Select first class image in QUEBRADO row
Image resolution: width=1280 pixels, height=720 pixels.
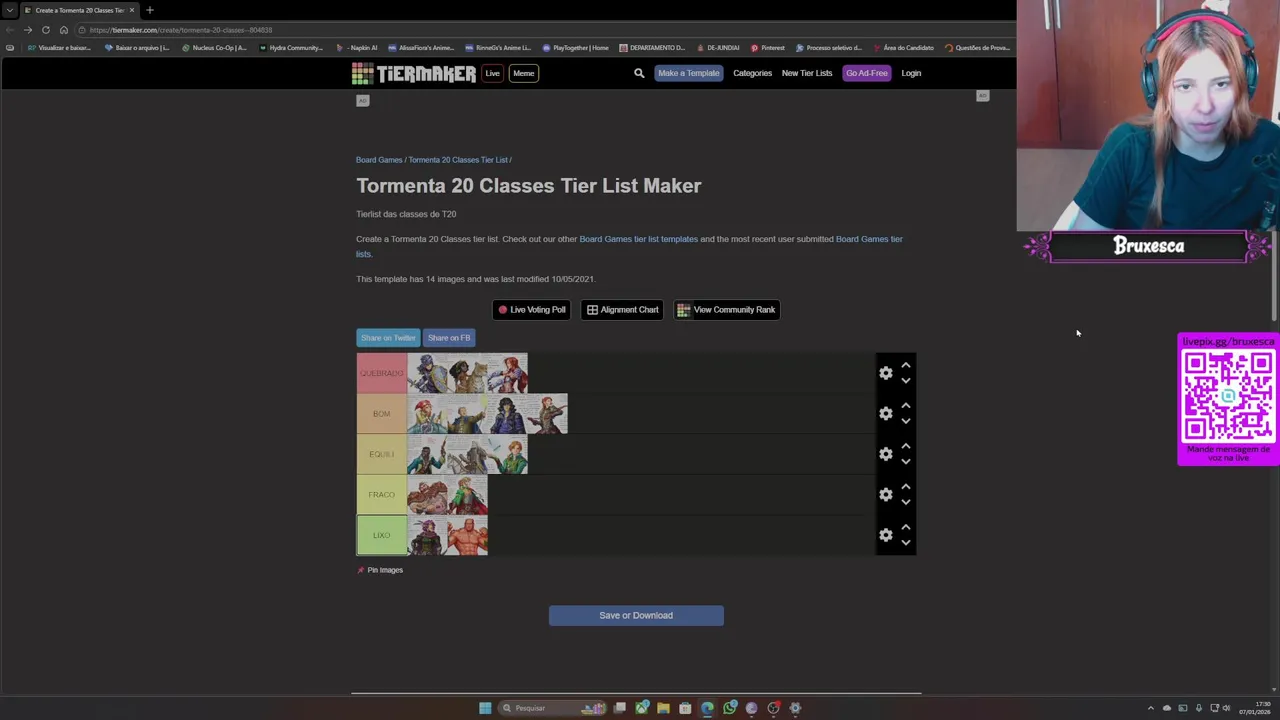[x=427, y=373]
